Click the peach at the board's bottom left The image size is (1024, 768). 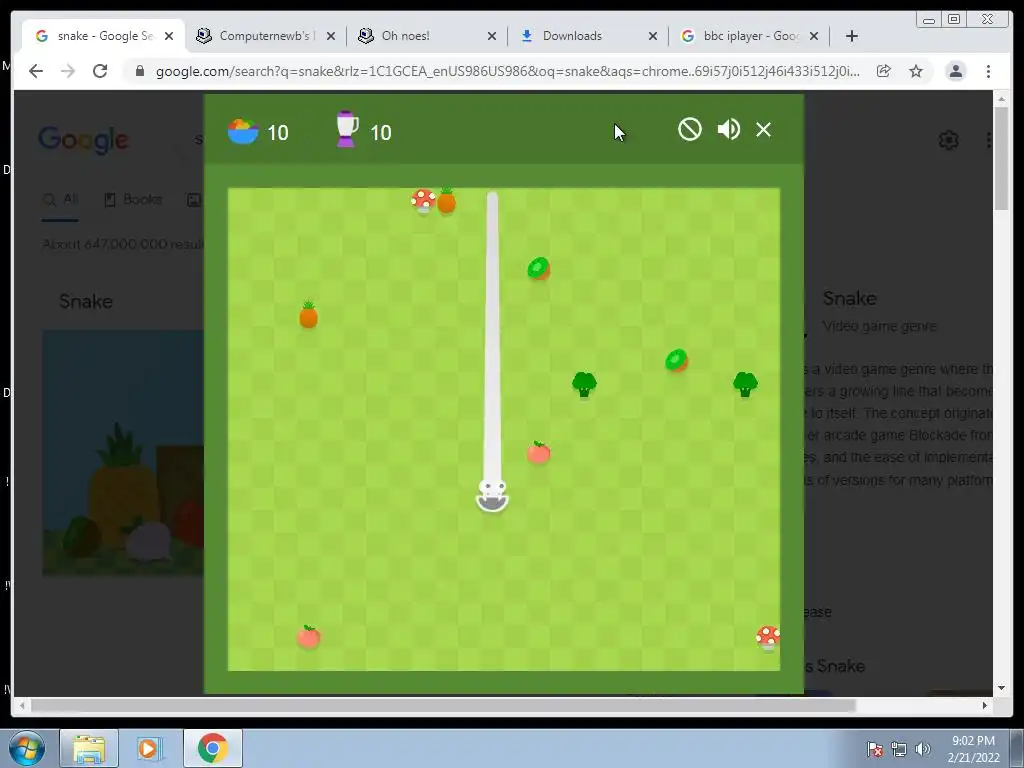click(308, 636)
